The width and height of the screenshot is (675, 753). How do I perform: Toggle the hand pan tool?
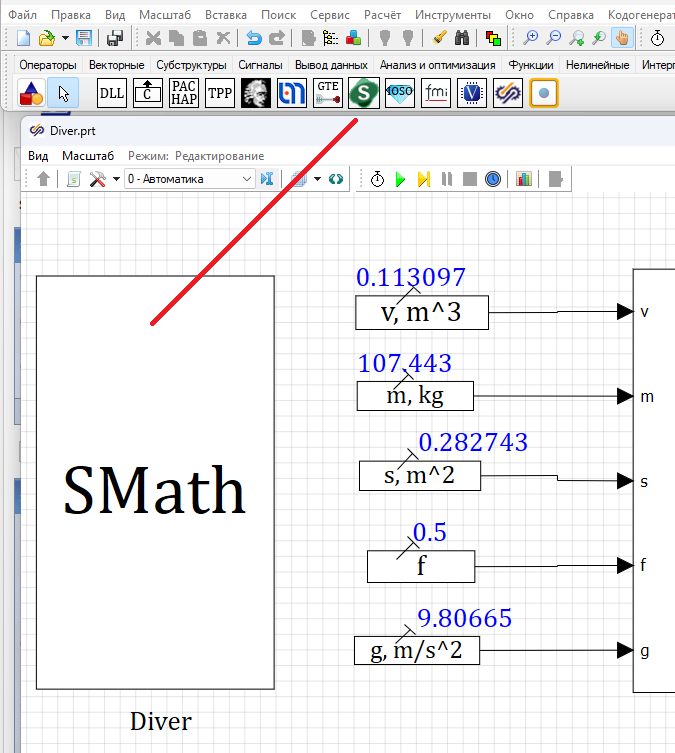pyautogui.click(x=622, y=38)
